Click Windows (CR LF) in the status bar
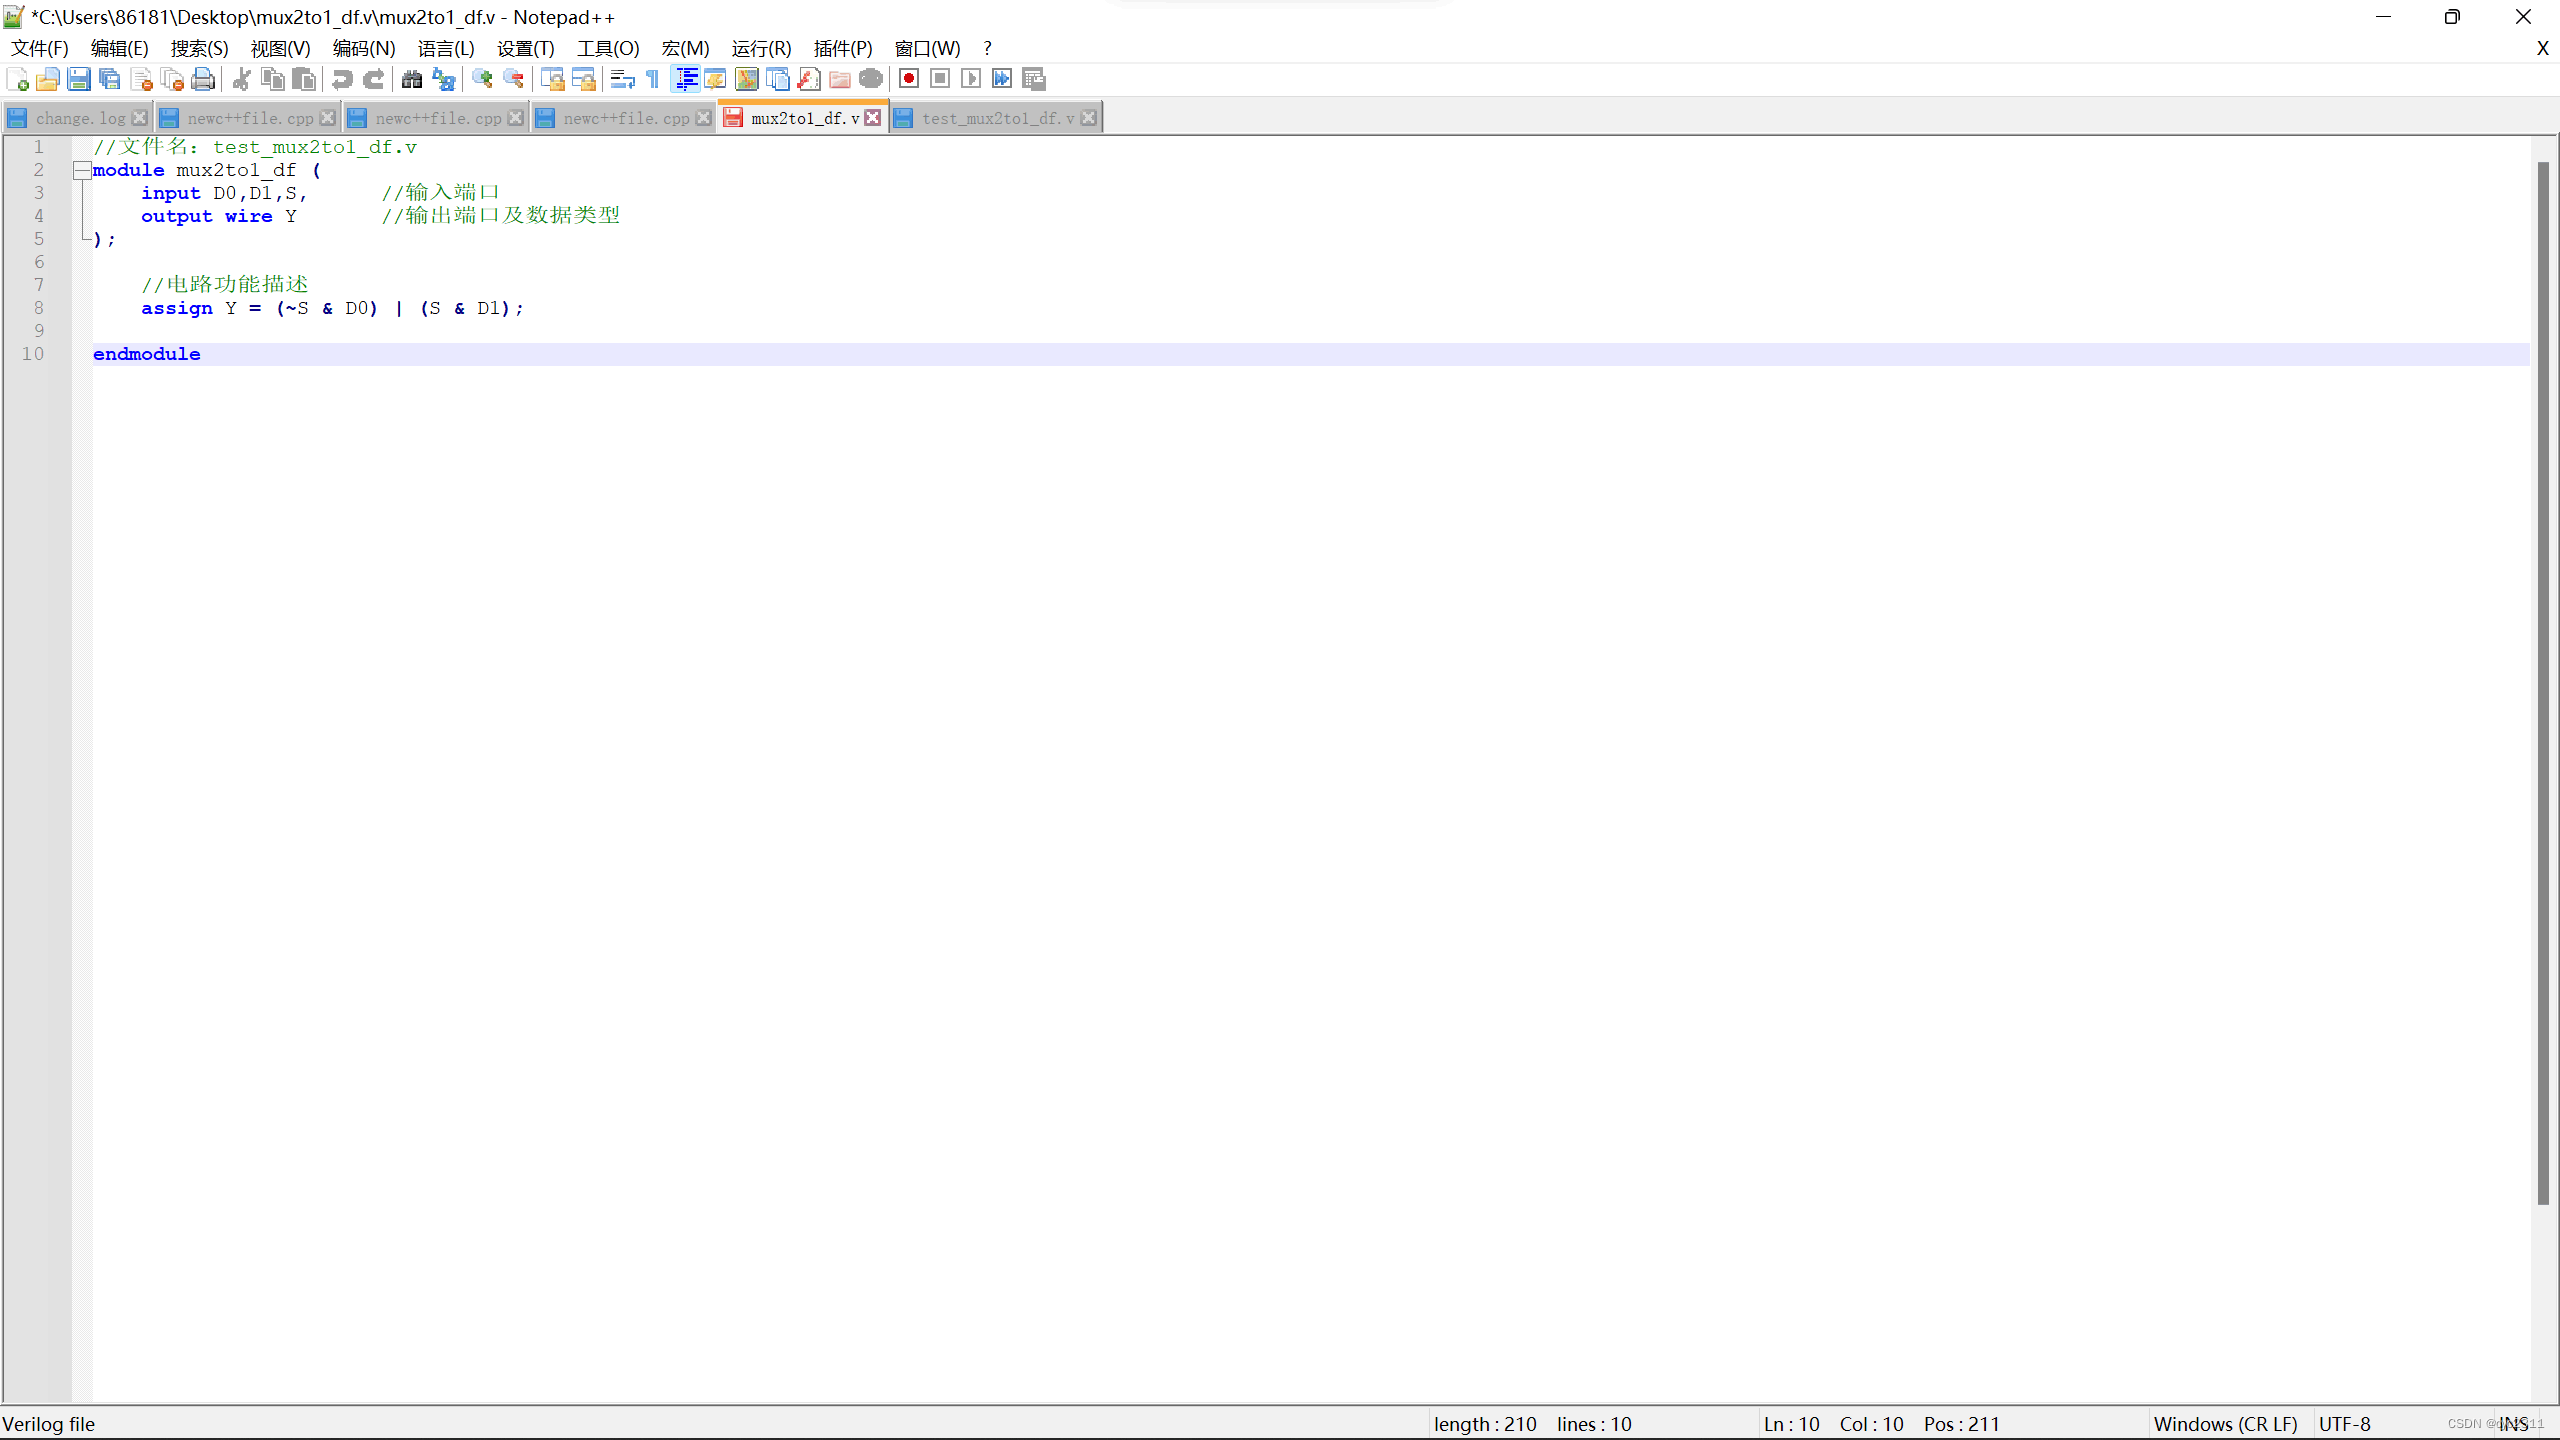This screenshot has width=2560, height=1440. click(x=2226, y=1423)
